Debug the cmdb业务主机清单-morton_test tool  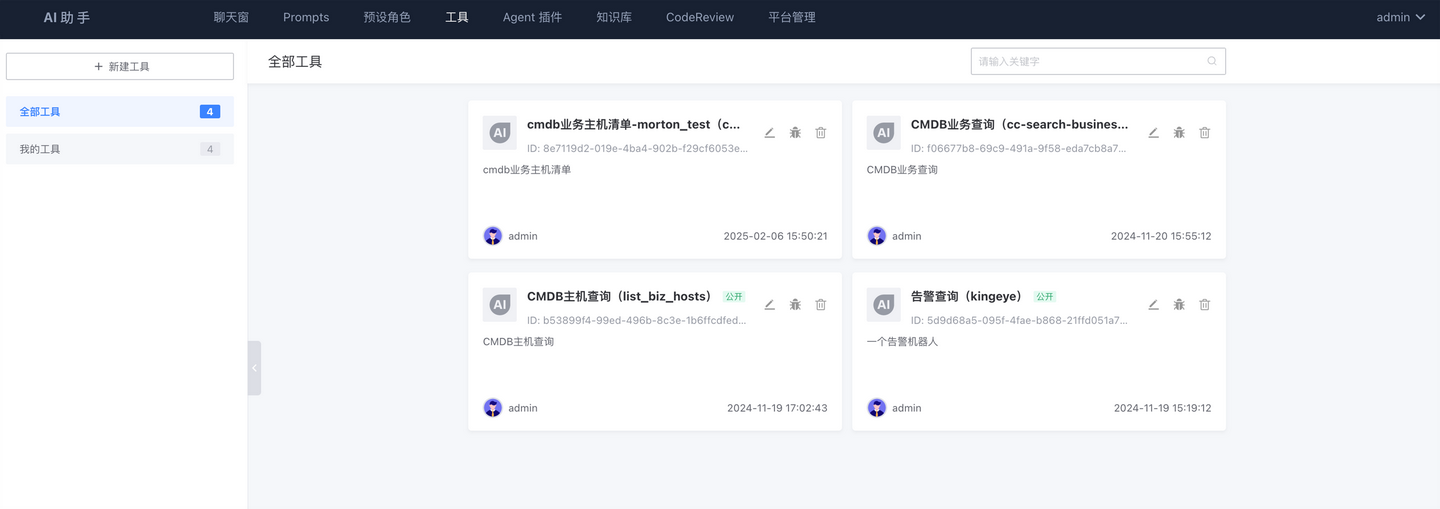(795, 133)
